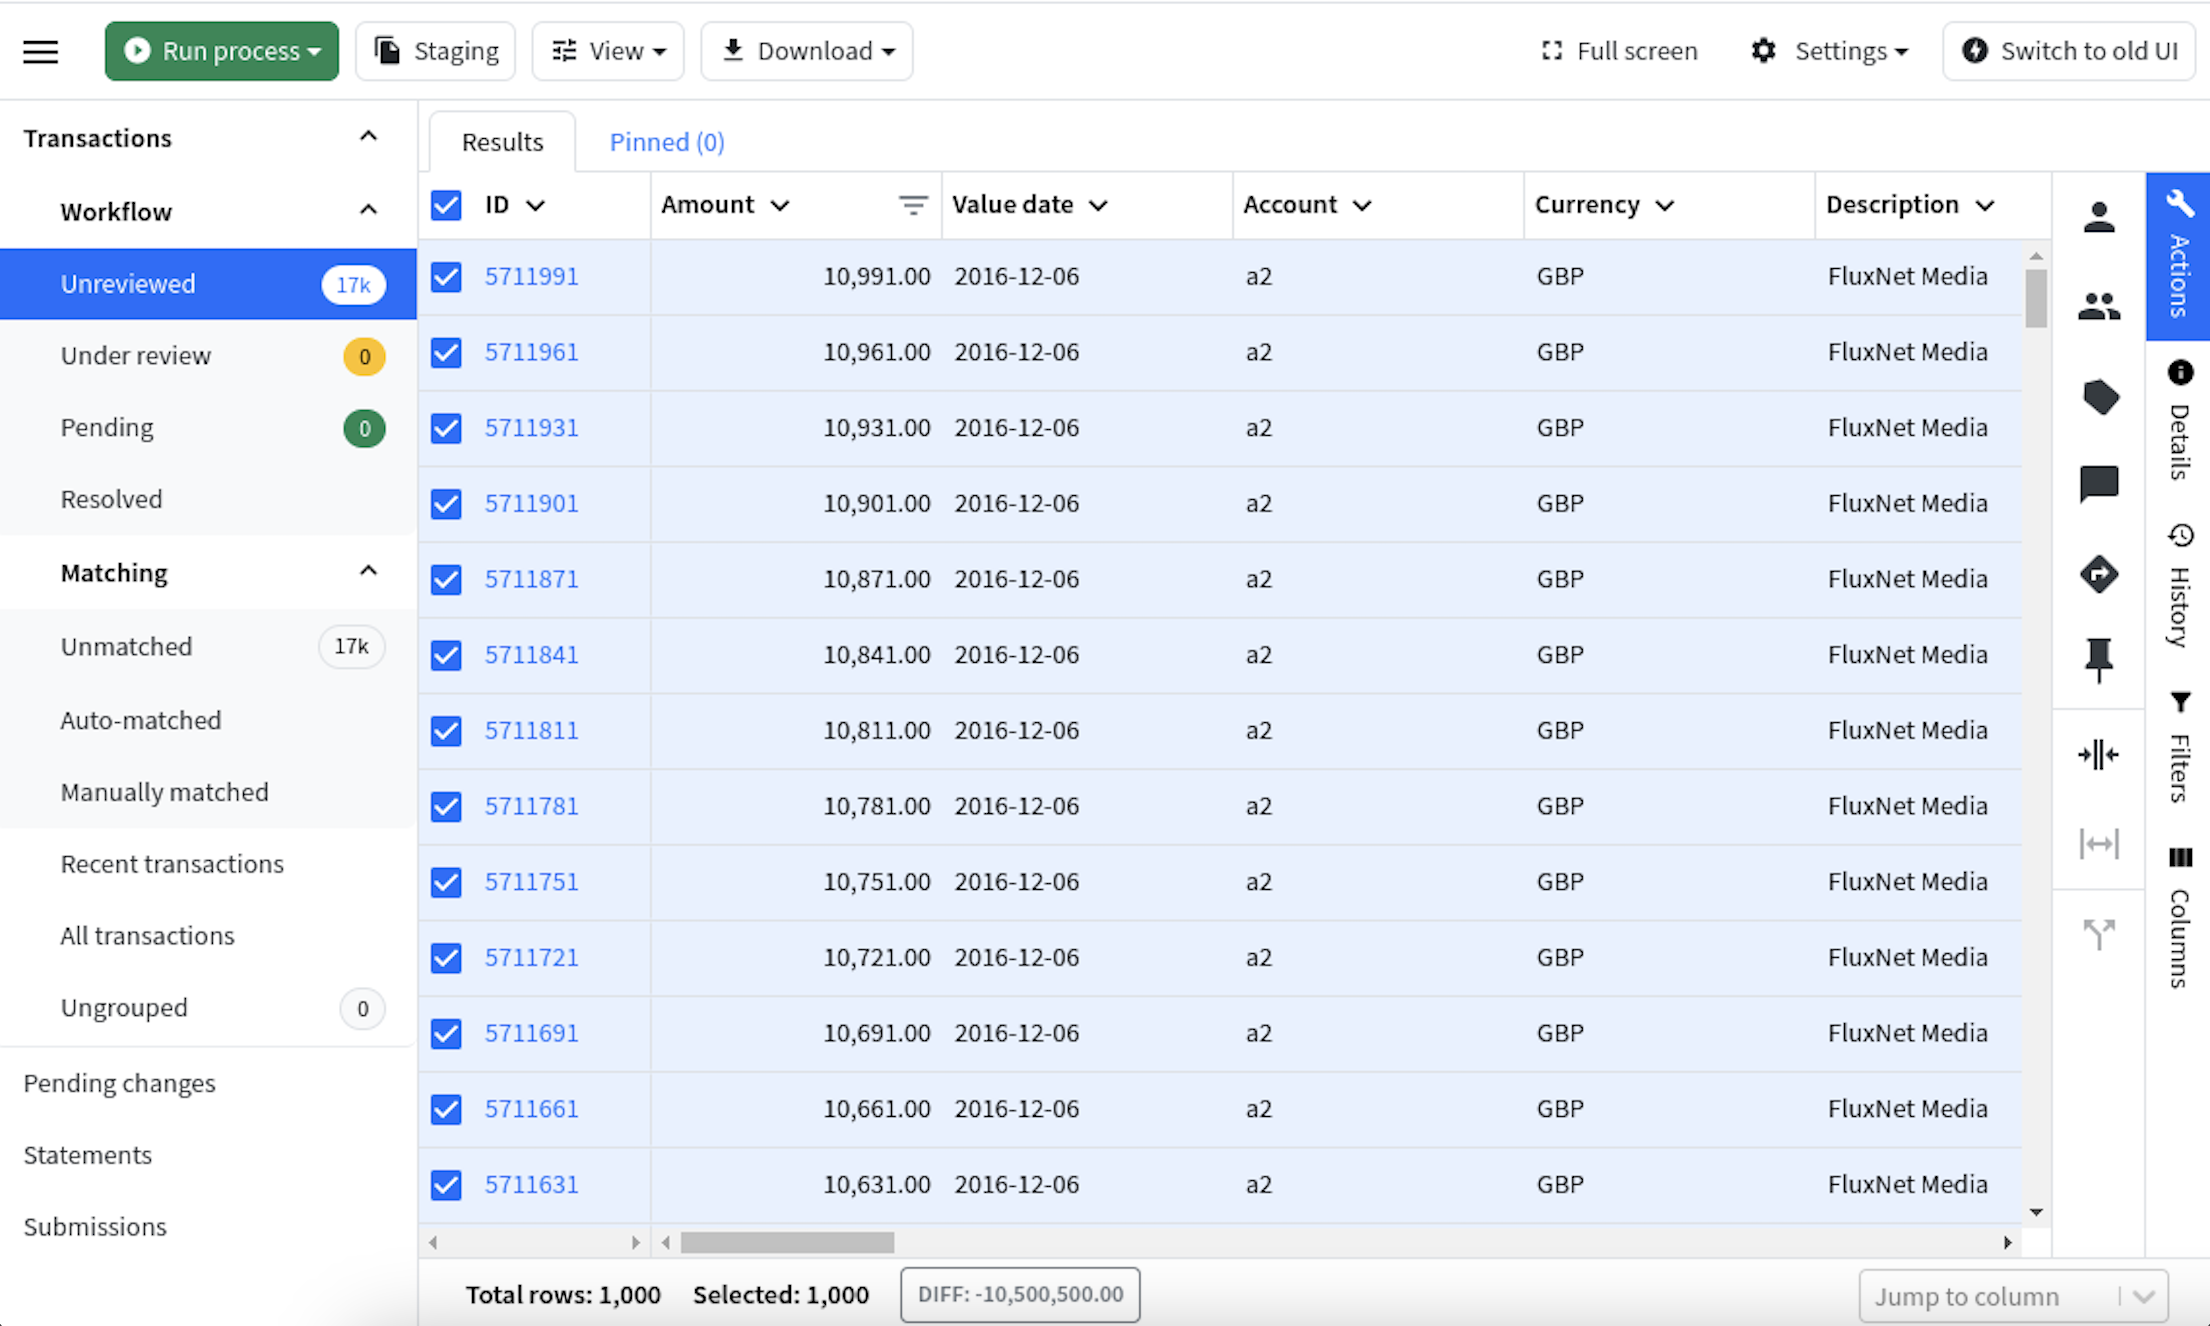This screenshot has height=1326, width=2210.
Task: Click the Run process button
Action: point(221,50)
